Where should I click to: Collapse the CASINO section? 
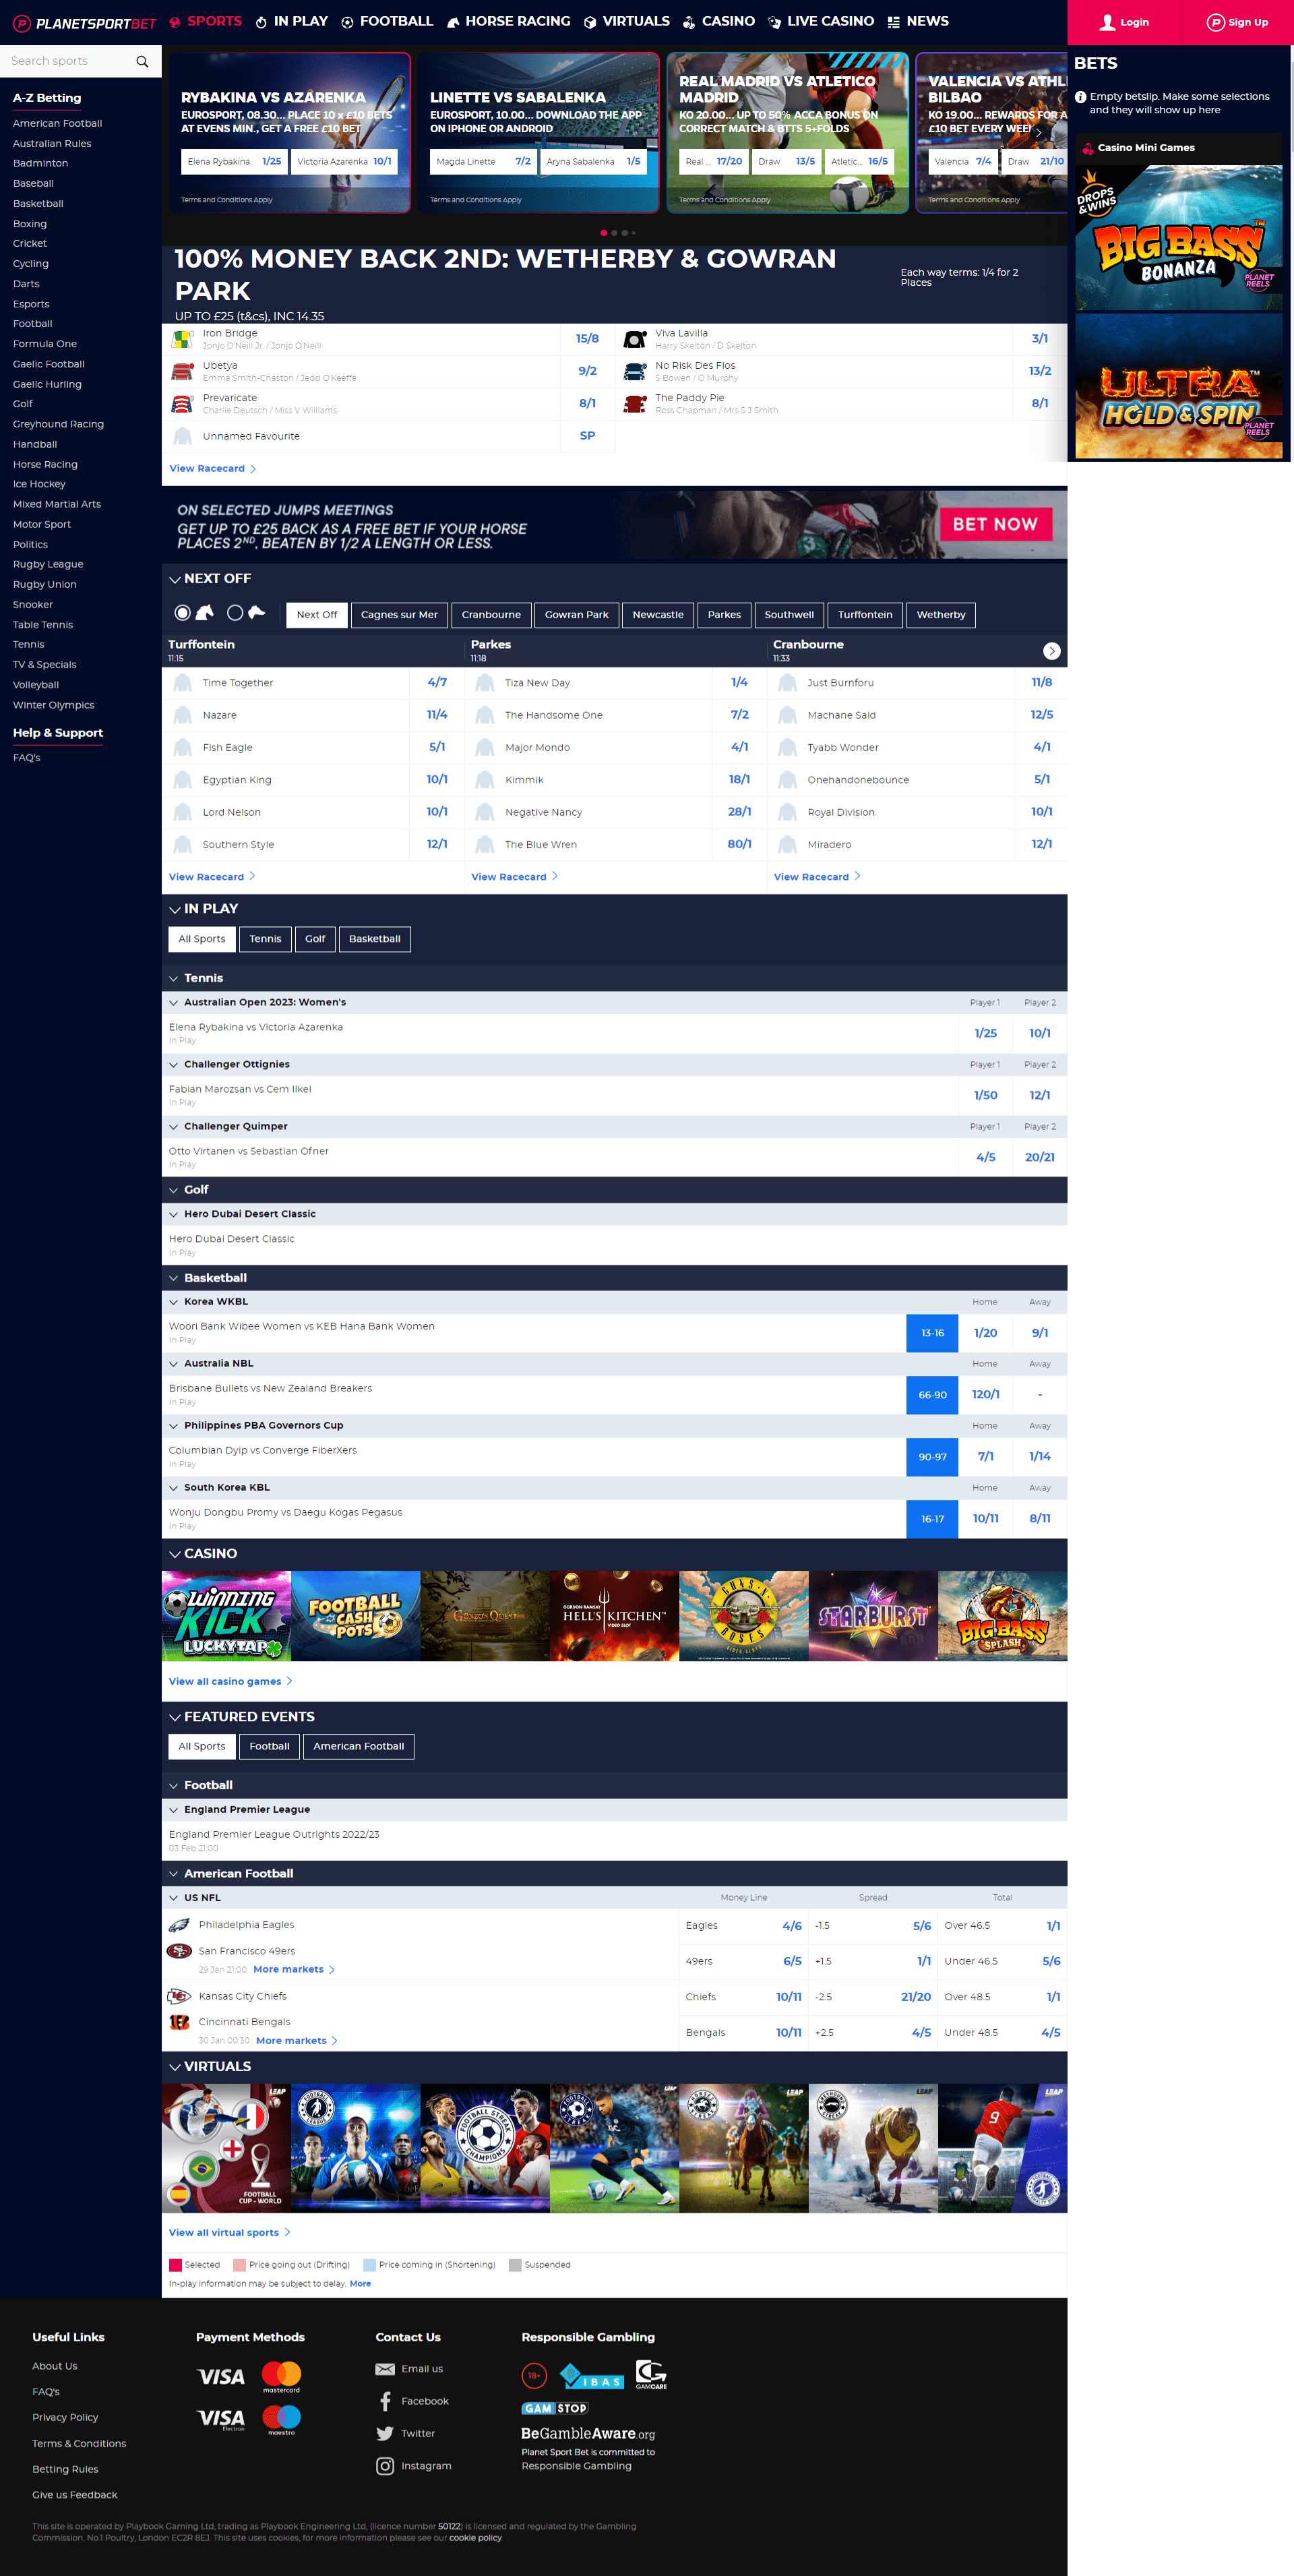pos(175,1554)
